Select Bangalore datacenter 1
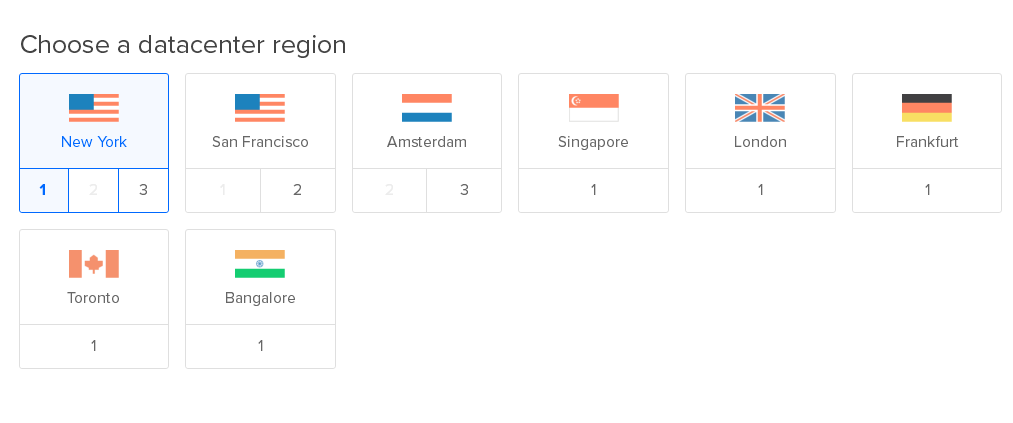1013x423 pixels. point(260,346)
